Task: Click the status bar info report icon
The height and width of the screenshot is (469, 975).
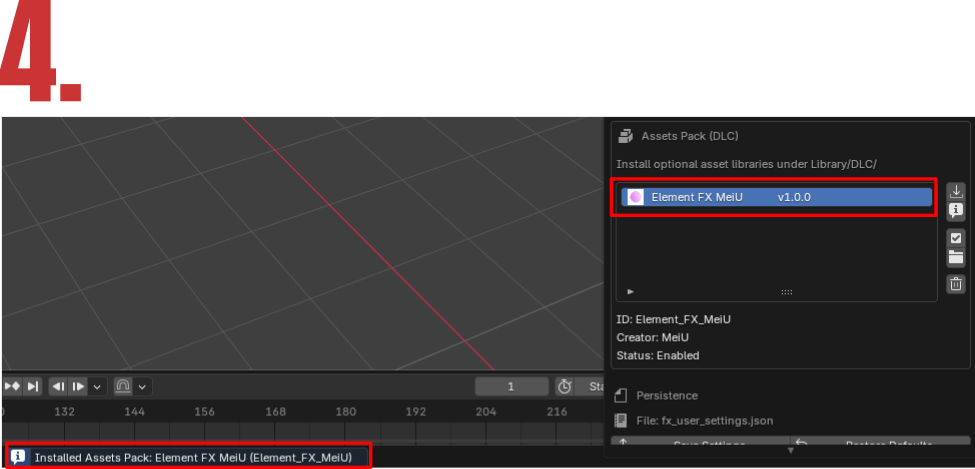Action: [x=19, y=457]
